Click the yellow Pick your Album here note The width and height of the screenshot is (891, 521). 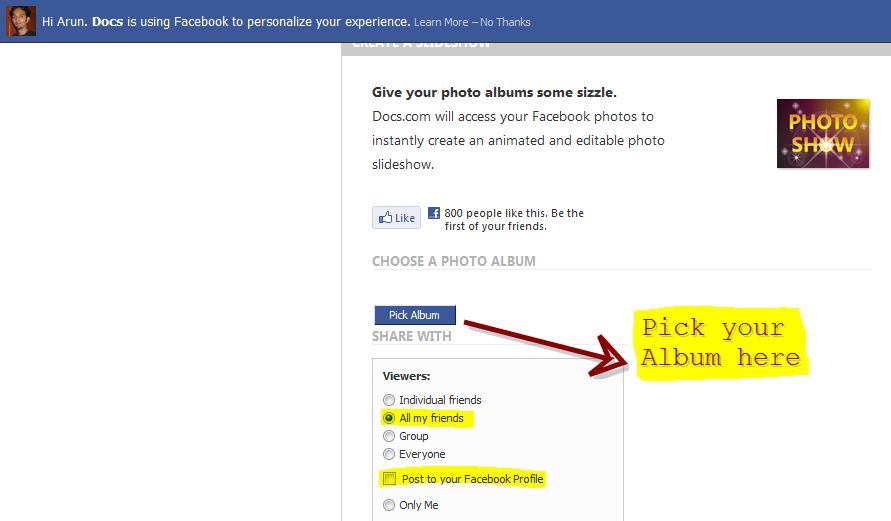pos(721,342)
